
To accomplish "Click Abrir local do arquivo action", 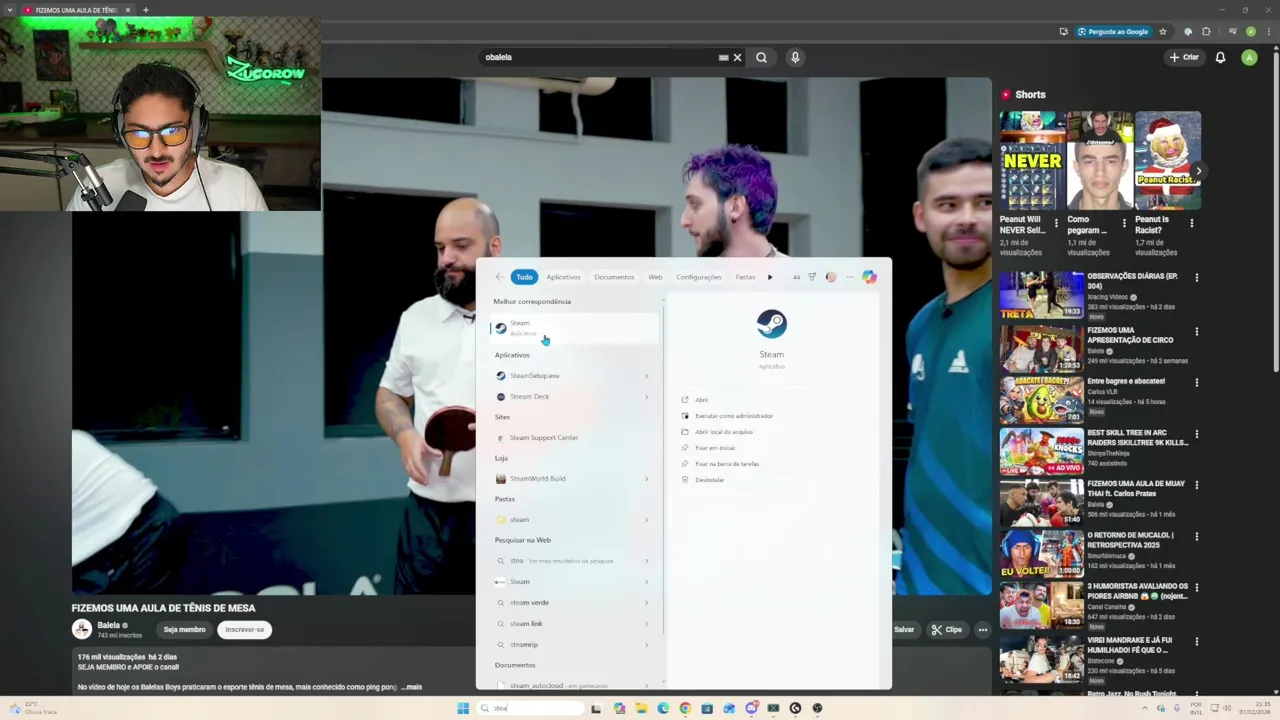I will coord(717,432).
